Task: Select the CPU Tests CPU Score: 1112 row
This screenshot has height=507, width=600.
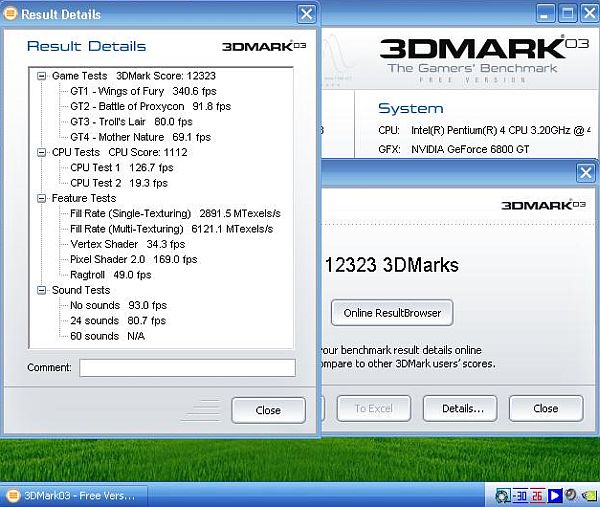Action: [x=119, y=152]
